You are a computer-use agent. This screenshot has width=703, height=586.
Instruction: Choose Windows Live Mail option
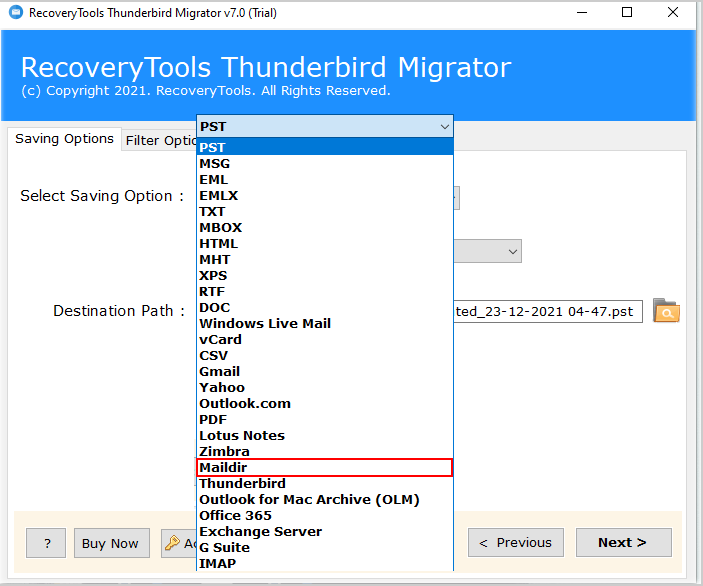point(325,323)
